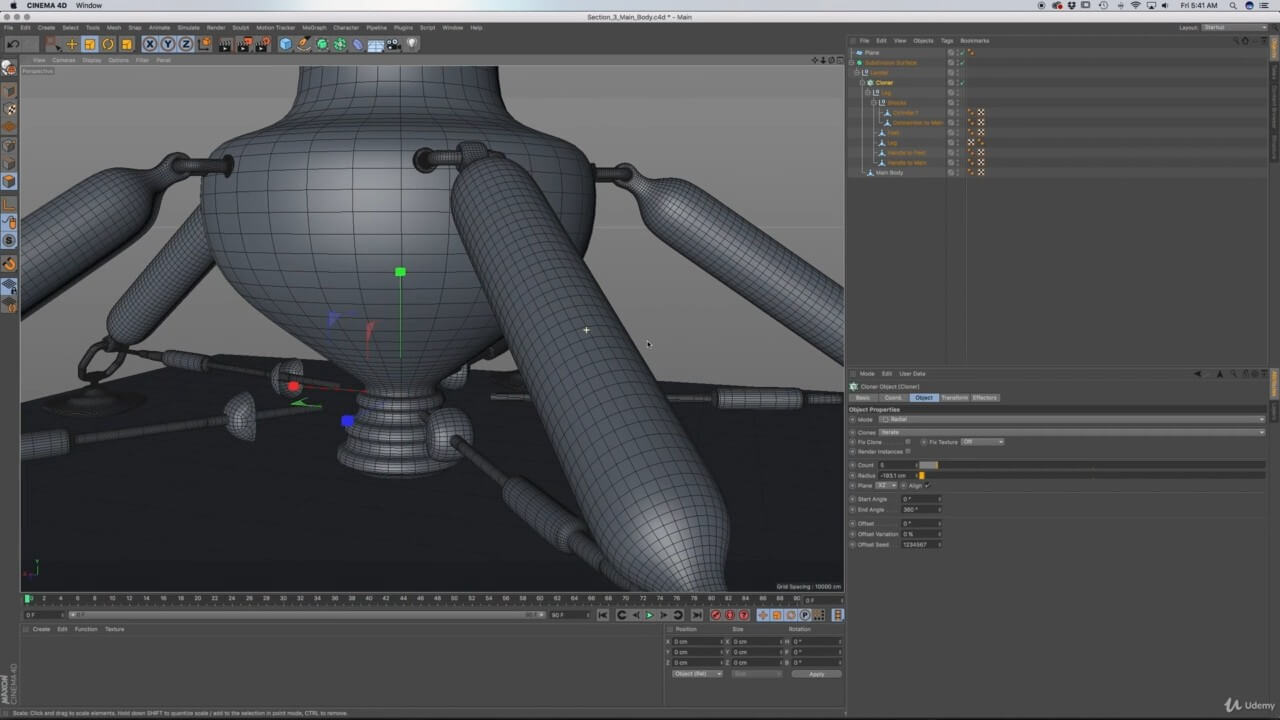Uncheck the Align checkbox

pos(927,486)
